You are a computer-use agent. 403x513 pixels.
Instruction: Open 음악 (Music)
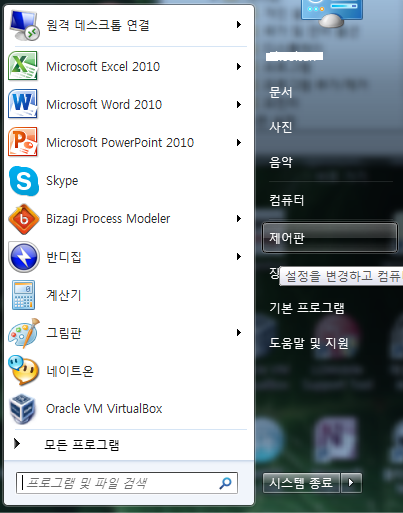281,162
